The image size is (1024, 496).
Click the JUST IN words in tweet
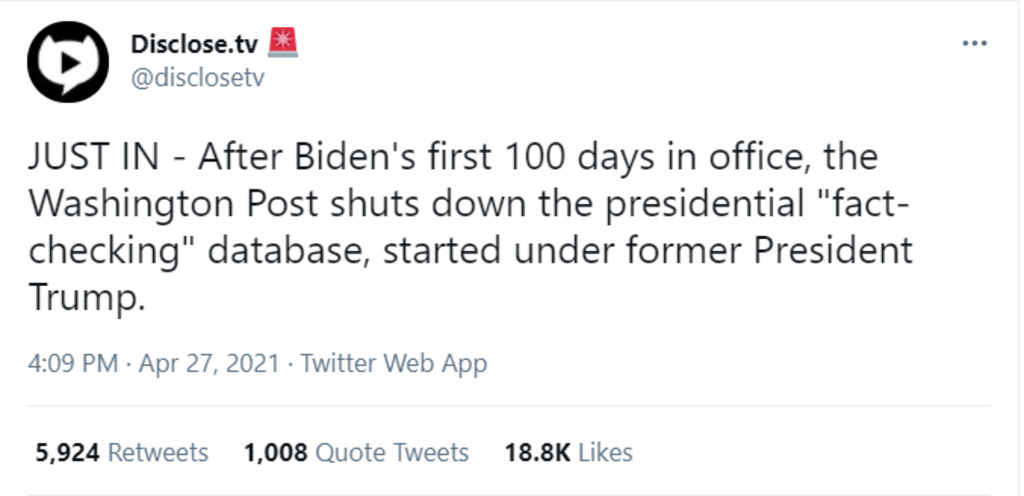coord(93,159)
